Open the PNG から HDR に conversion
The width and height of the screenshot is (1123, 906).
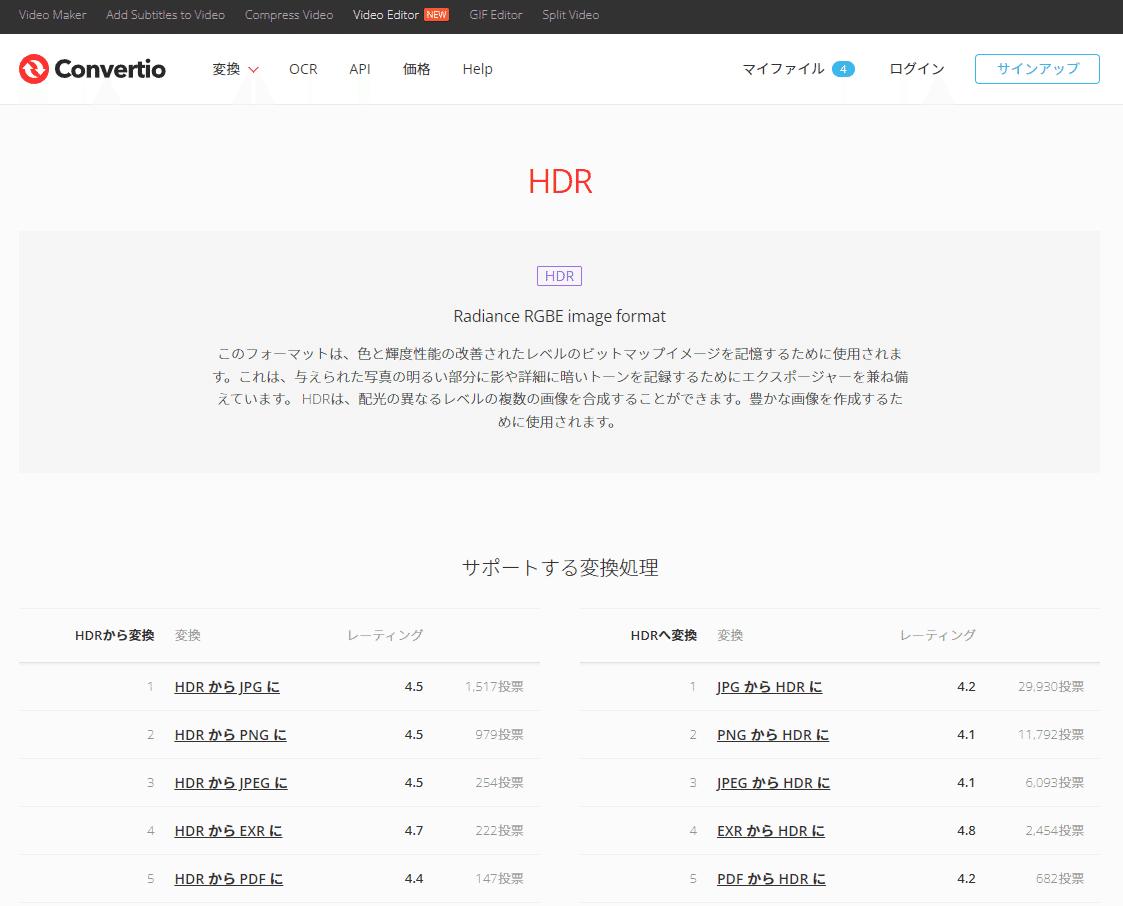pos(773,735)
